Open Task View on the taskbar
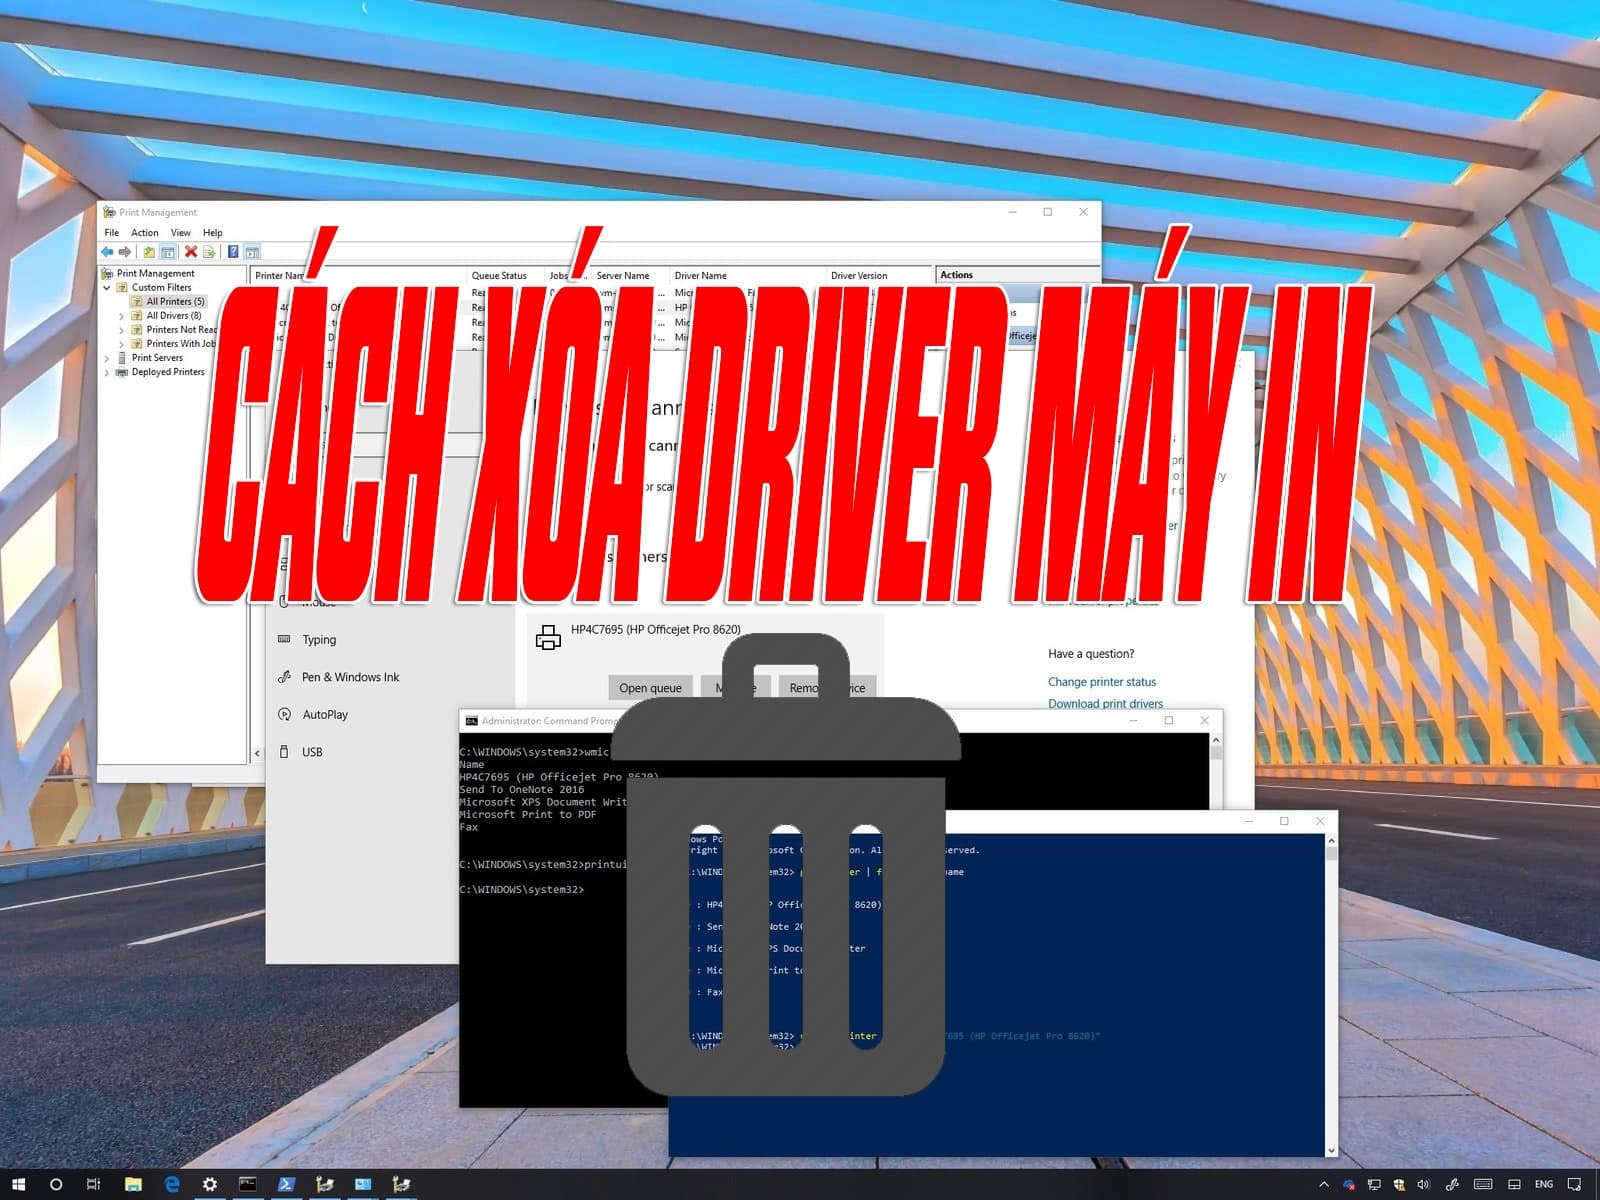Viewport: 1600px width, 1200px height. (94, 1184)
